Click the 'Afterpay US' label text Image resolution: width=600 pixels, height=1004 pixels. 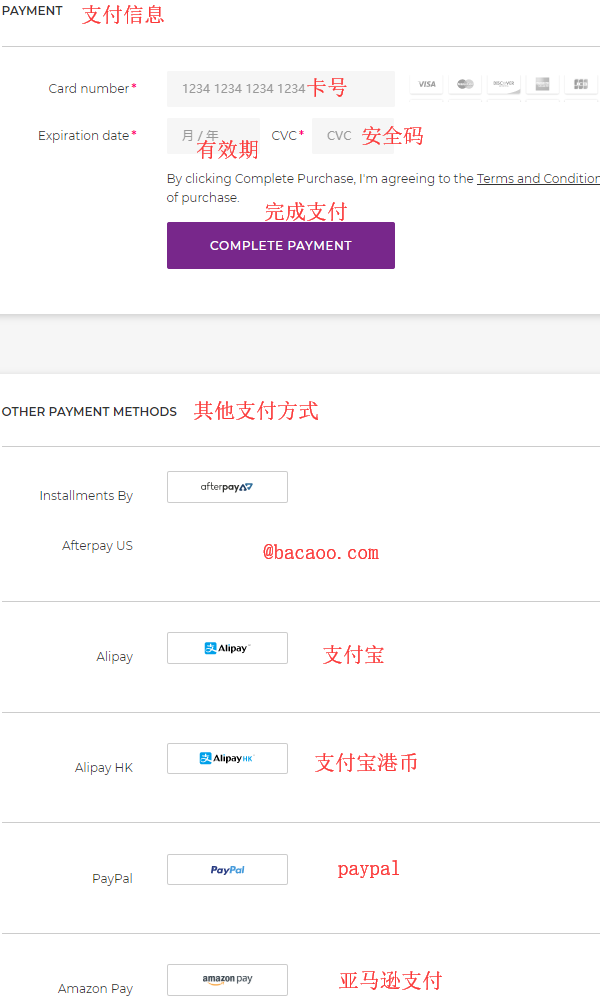point(97,546)
